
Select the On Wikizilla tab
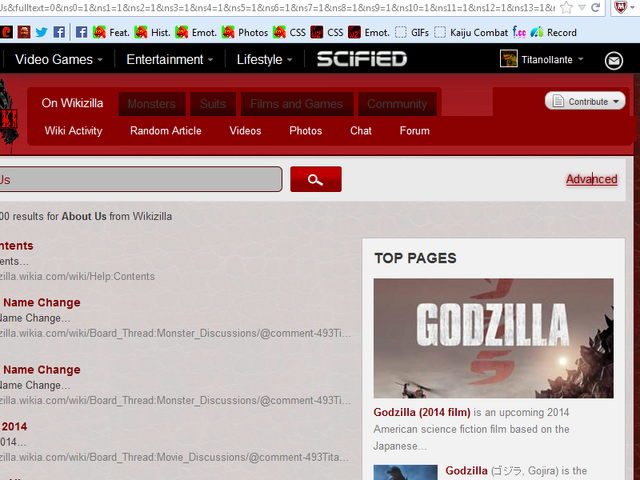[72, 103]
